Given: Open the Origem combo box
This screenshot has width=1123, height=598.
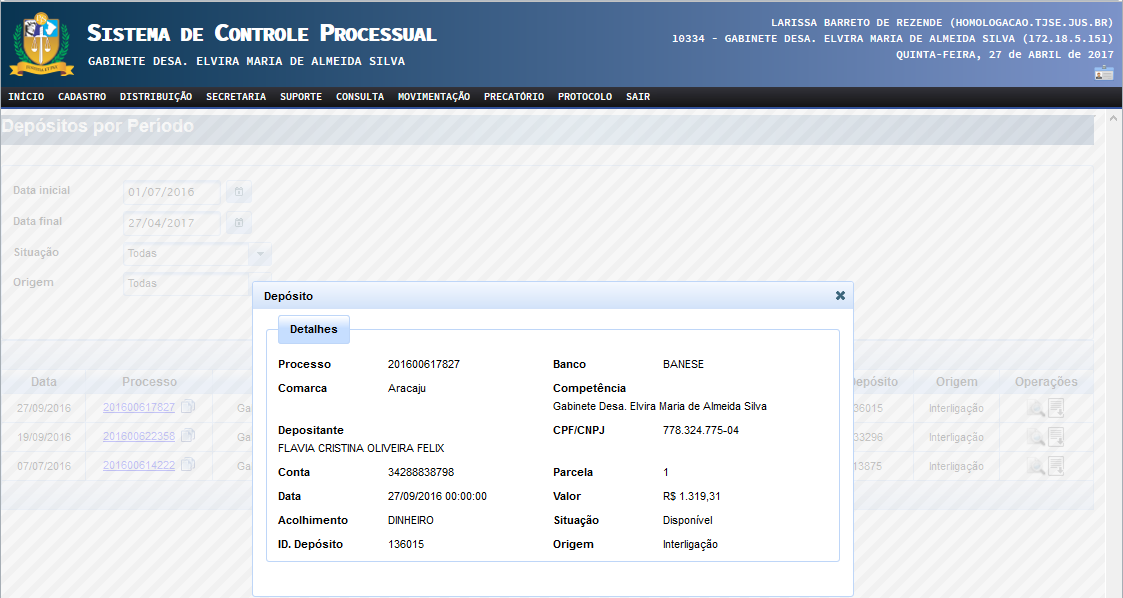Looking at the screenshot, I should pyautogui.click(x=187, y=284).
